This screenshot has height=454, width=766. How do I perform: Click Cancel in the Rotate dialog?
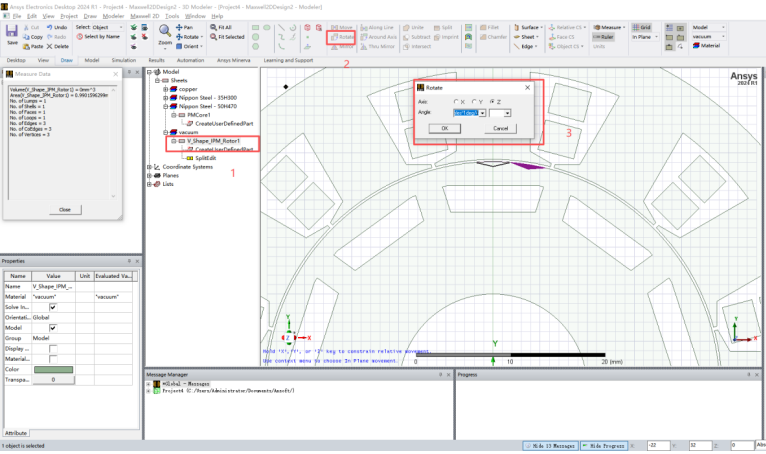(x=501, y=128)
